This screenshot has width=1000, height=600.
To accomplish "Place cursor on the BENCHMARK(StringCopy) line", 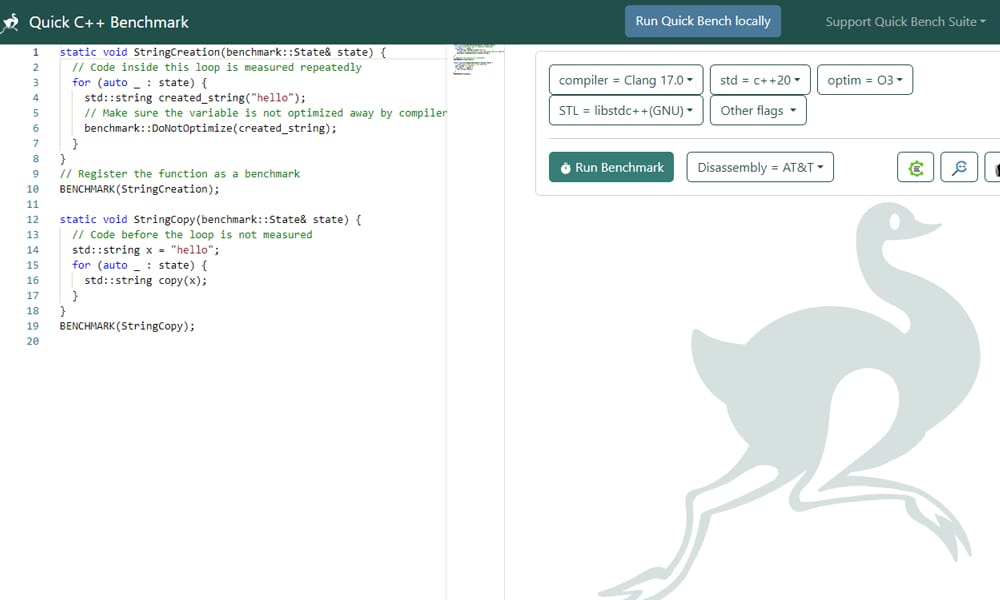I will tap(127, 326).
